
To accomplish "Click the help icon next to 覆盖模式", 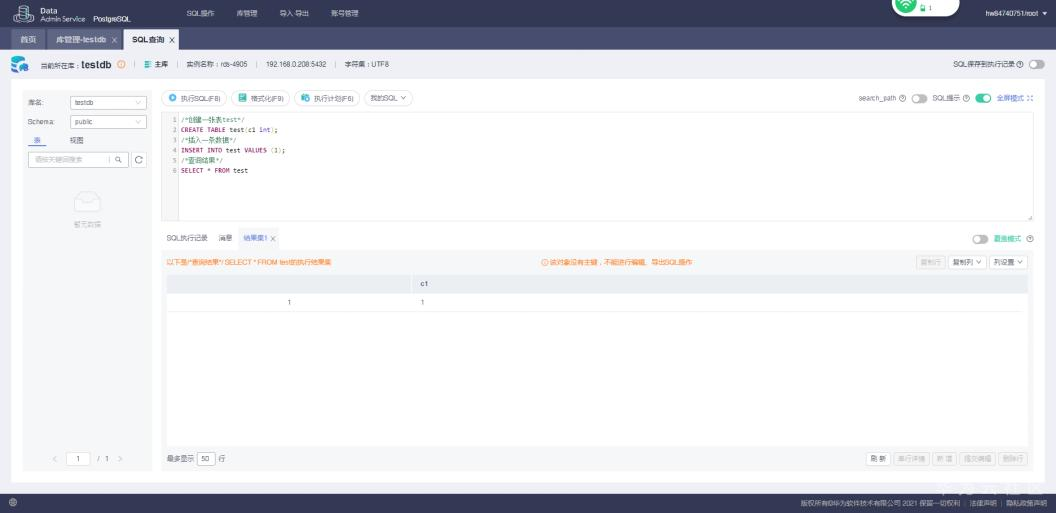I will point(1030,239).
